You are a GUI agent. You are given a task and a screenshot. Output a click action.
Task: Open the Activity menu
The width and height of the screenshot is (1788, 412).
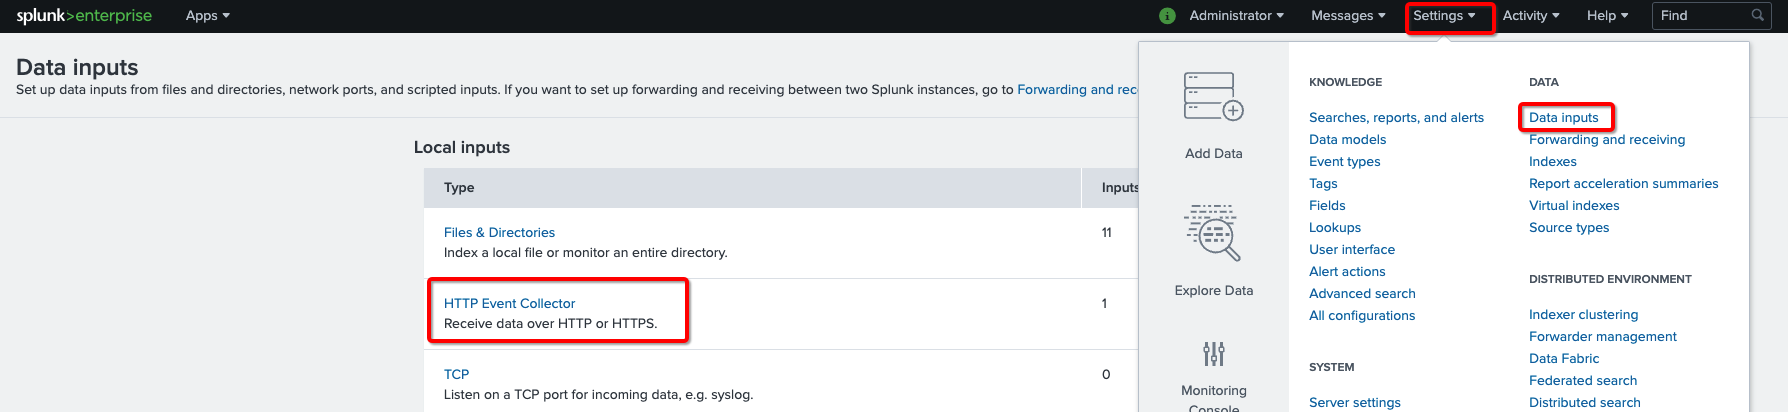[x=1530, y=16]
